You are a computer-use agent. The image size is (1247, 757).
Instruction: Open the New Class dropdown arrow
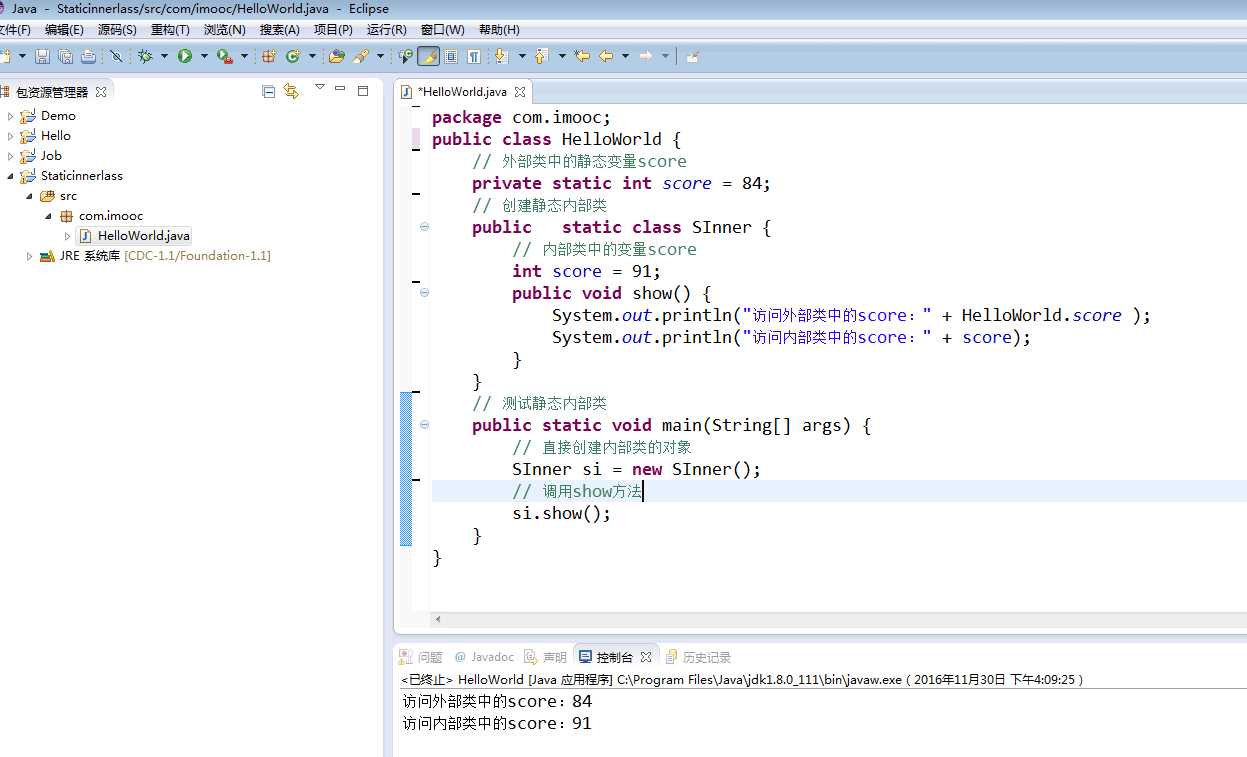point(312,57)
